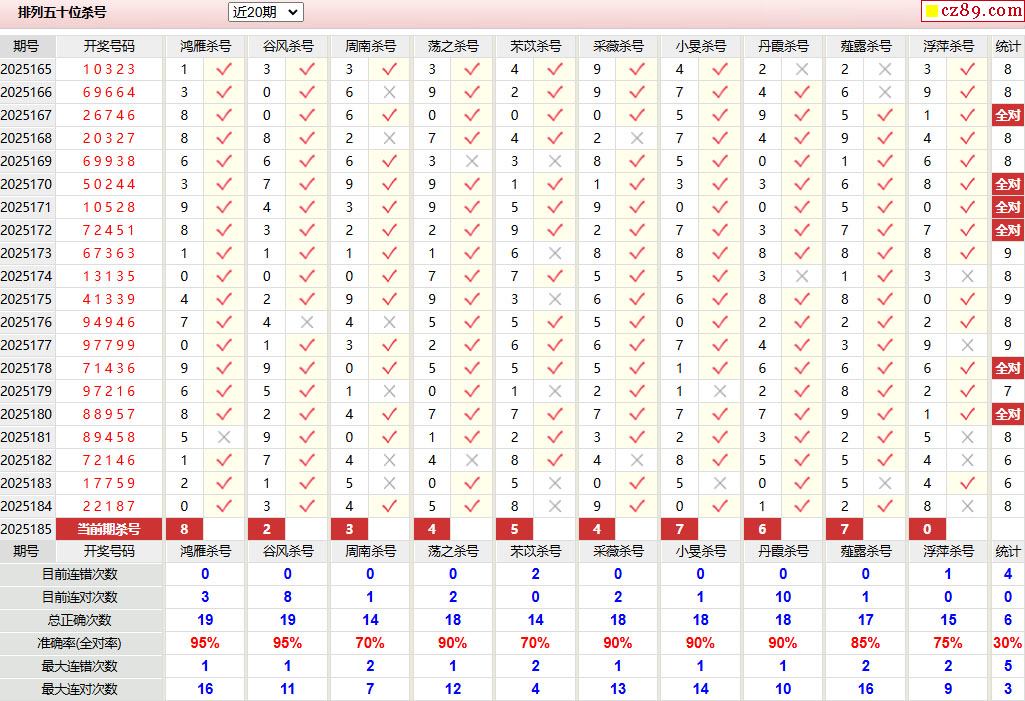Select period number 2025177
The height and width of the screenshot is (701, 1025).
click(26, 345)
